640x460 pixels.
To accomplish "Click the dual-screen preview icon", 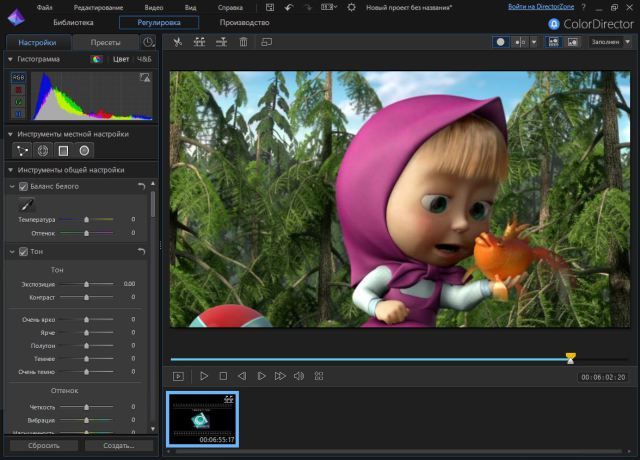I will 266,42.
